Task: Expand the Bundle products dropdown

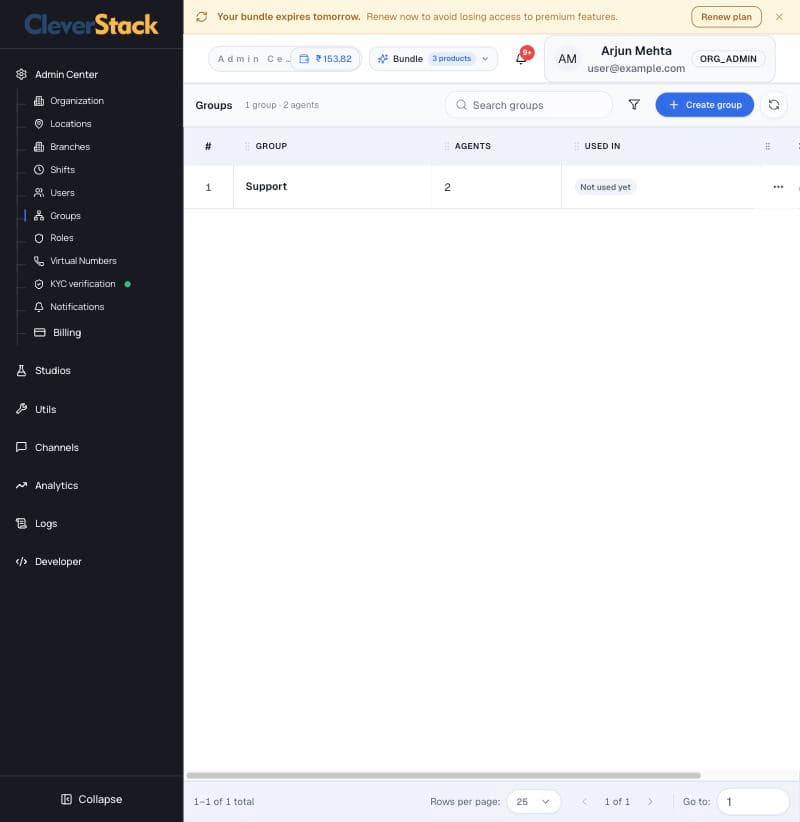Action: click(x=485, y=59)
